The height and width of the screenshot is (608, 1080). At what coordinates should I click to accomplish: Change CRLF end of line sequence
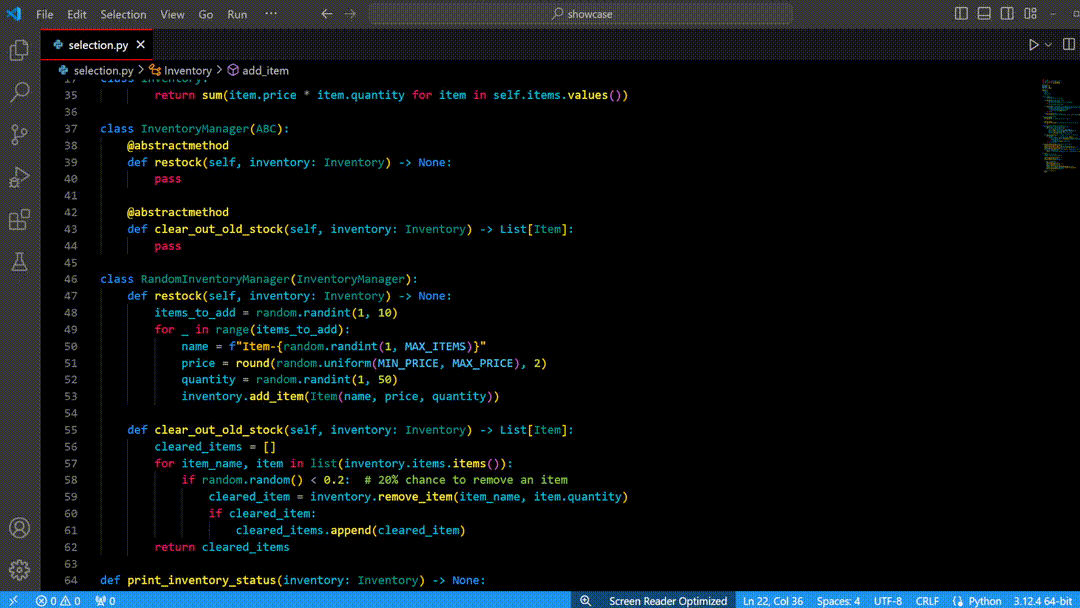(927, 600)
